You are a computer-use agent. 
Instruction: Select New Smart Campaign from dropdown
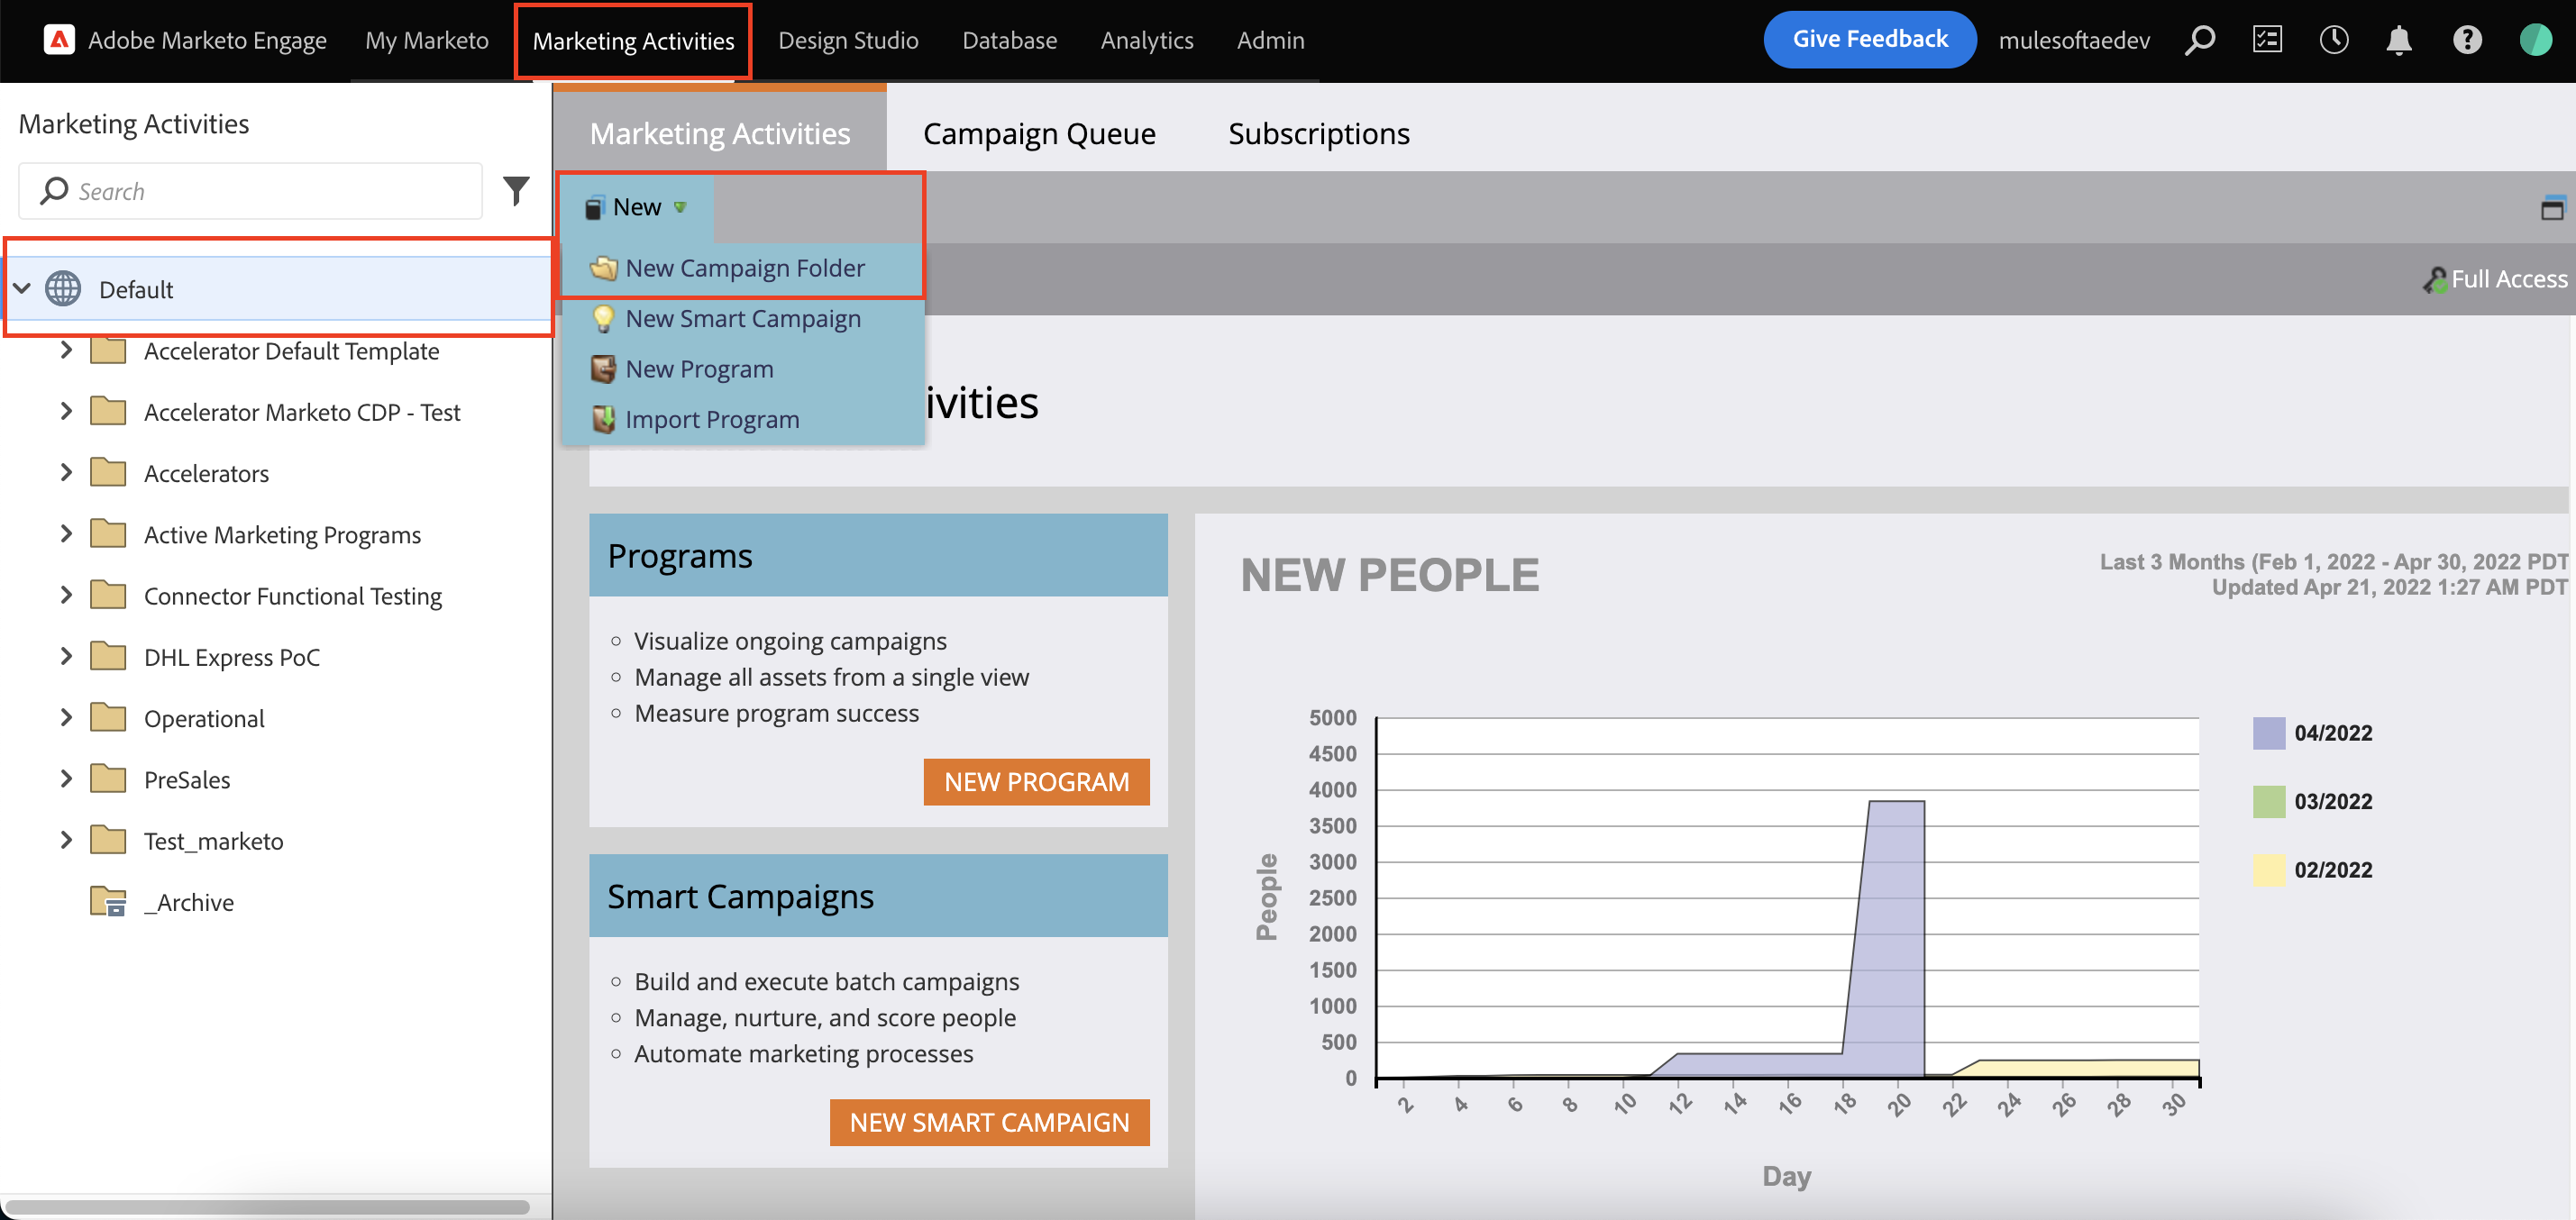741,317
